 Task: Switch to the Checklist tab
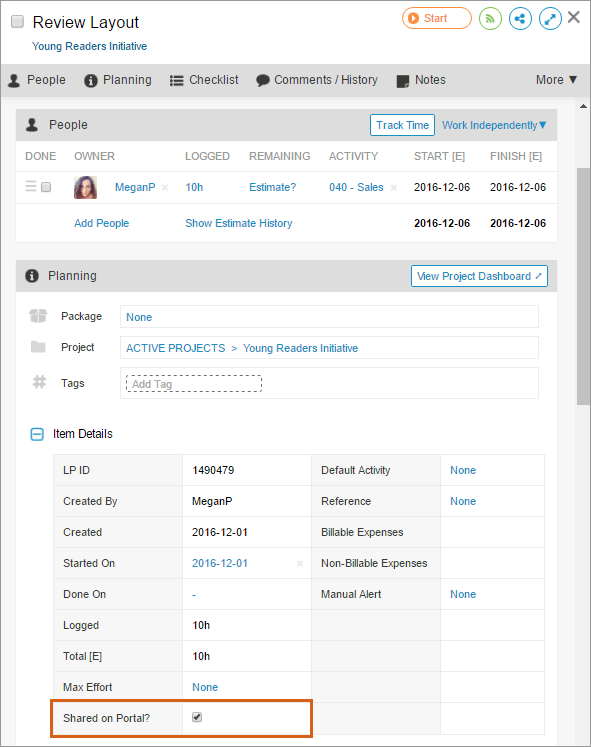click(204, 80)
